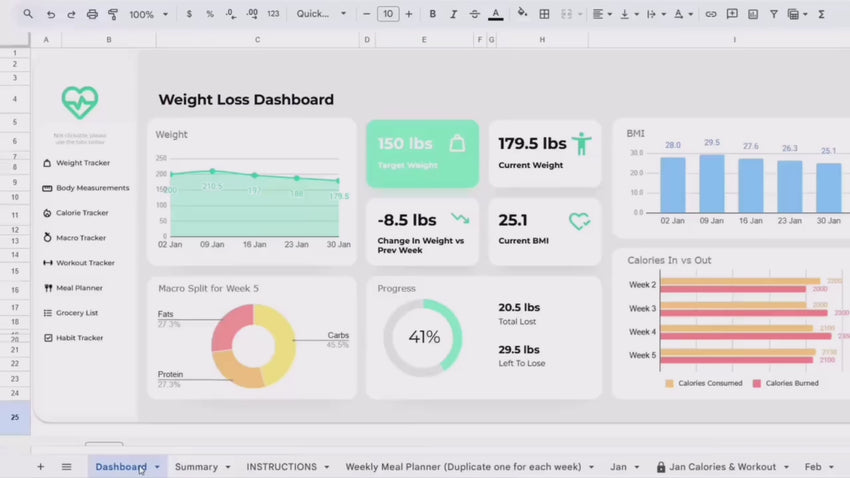Click the font size input box
Screen dimensions: 850x478
[387, 14]
